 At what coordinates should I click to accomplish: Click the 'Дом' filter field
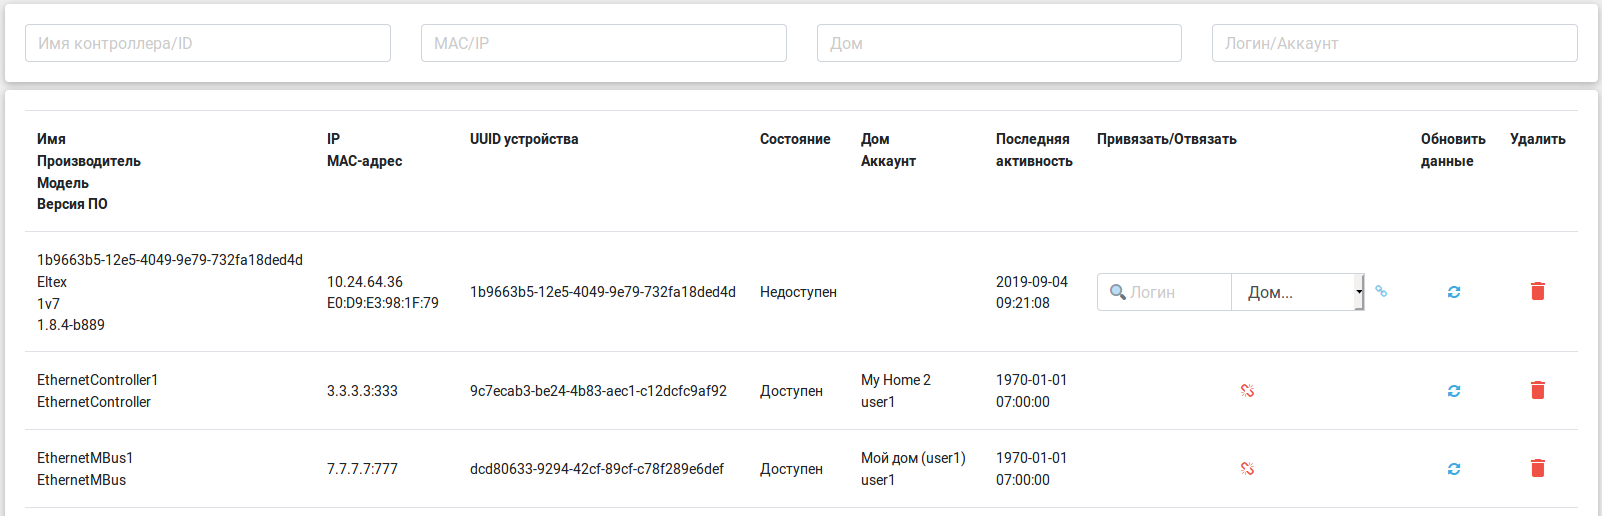coord(999,43)
